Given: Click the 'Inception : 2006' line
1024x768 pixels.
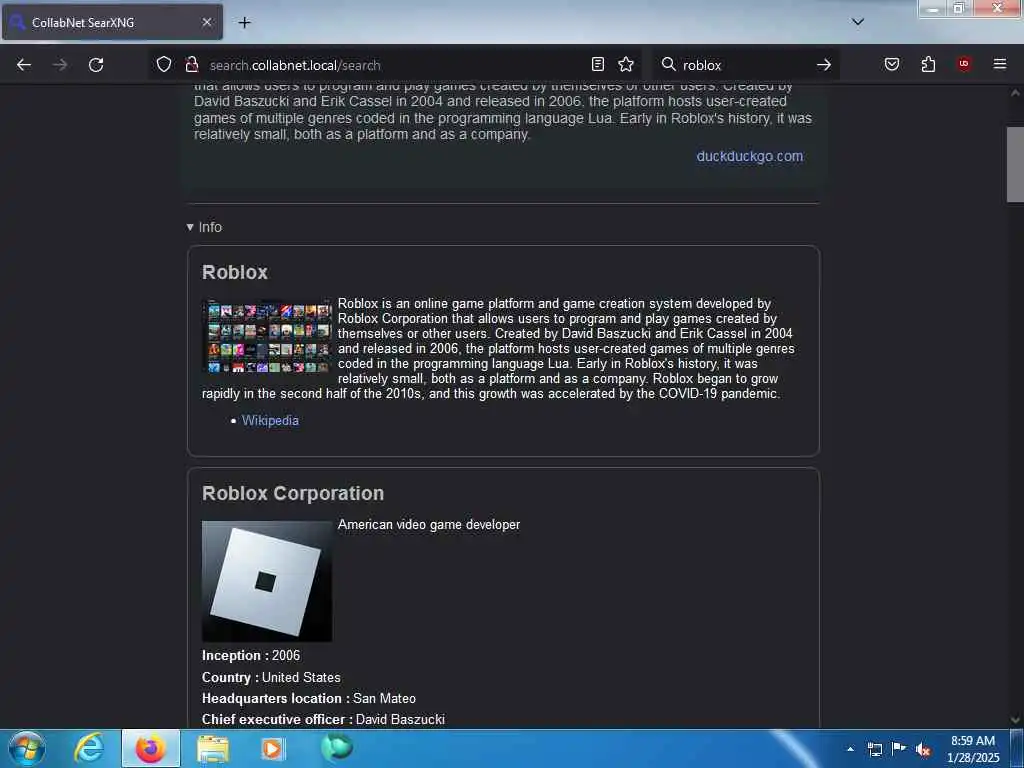Looking at the screenshot, I should 251,655.
